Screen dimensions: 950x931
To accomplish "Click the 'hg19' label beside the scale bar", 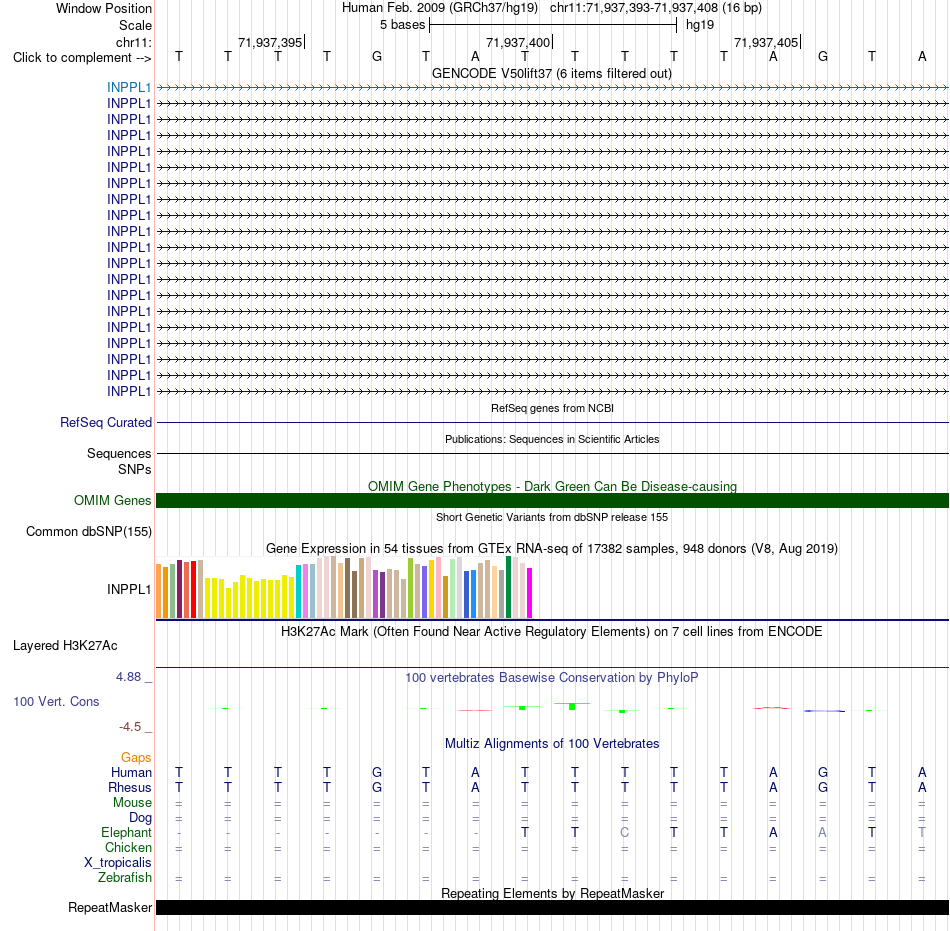I will [700, 25].
